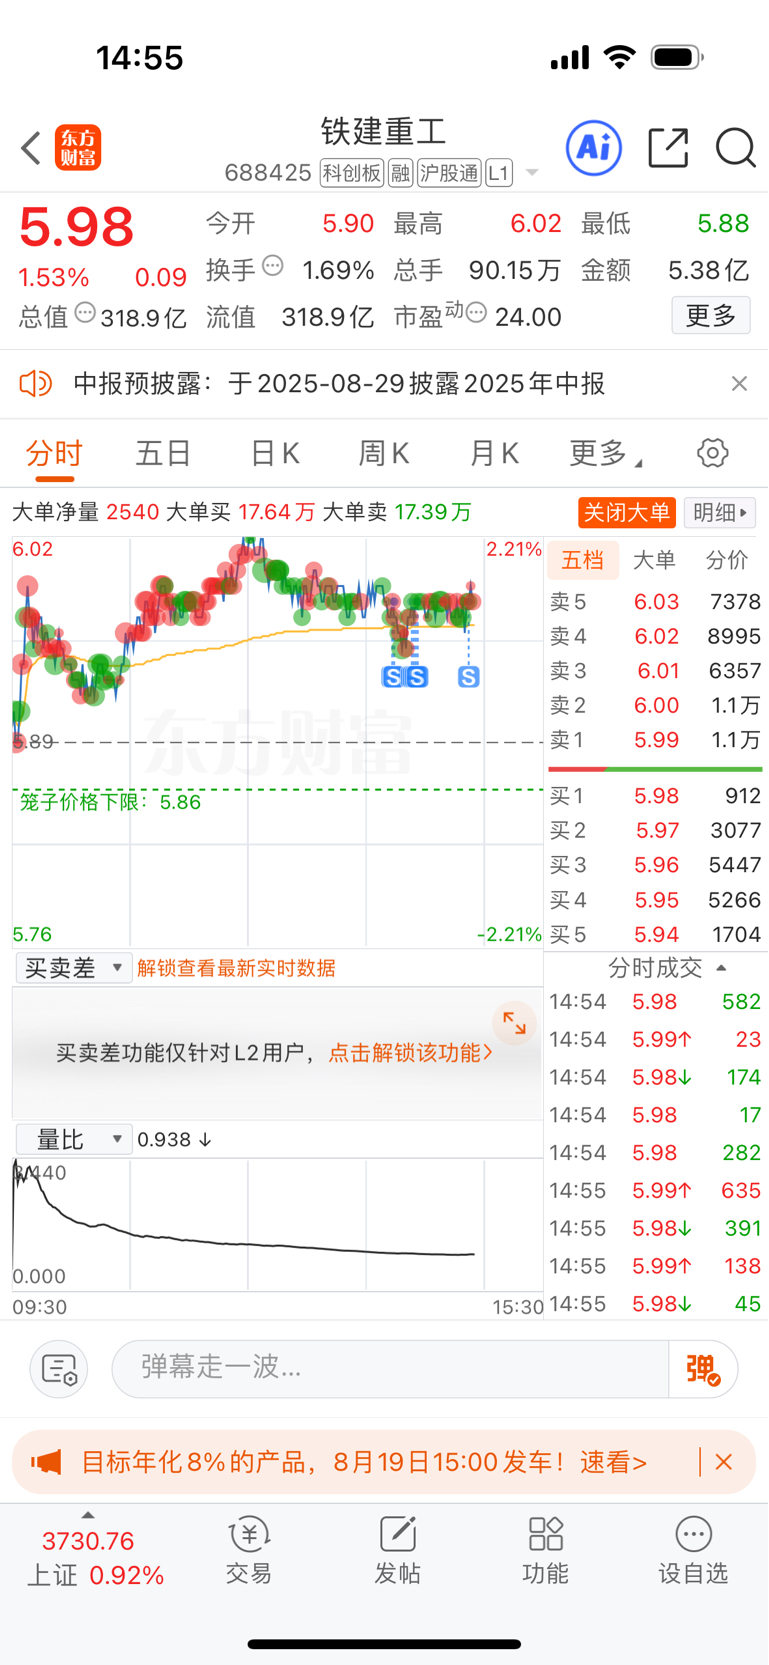Tap the 大单净量 2540 value
This screenshot has height=1665, width=769.
pos(133,512)
